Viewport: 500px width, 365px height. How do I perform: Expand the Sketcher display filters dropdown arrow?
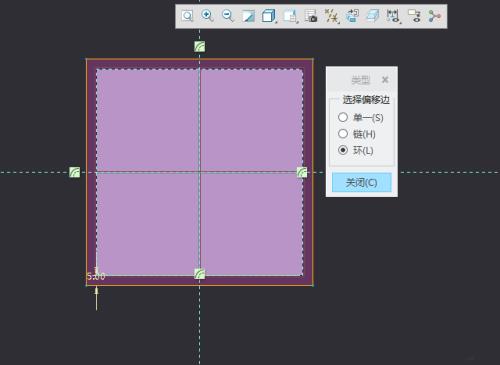(400, 22)
